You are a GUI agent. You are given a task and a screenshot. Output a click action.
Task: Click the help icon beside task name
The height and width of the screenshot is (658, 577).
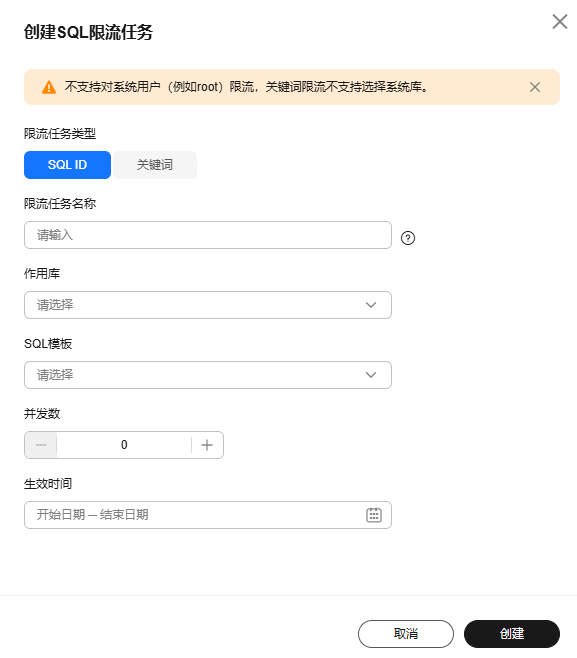click(407, 238)
